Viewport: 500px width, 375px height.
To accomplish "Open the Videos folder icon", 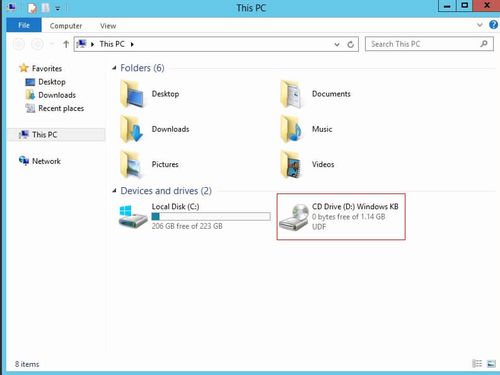I will coord(291,164).
